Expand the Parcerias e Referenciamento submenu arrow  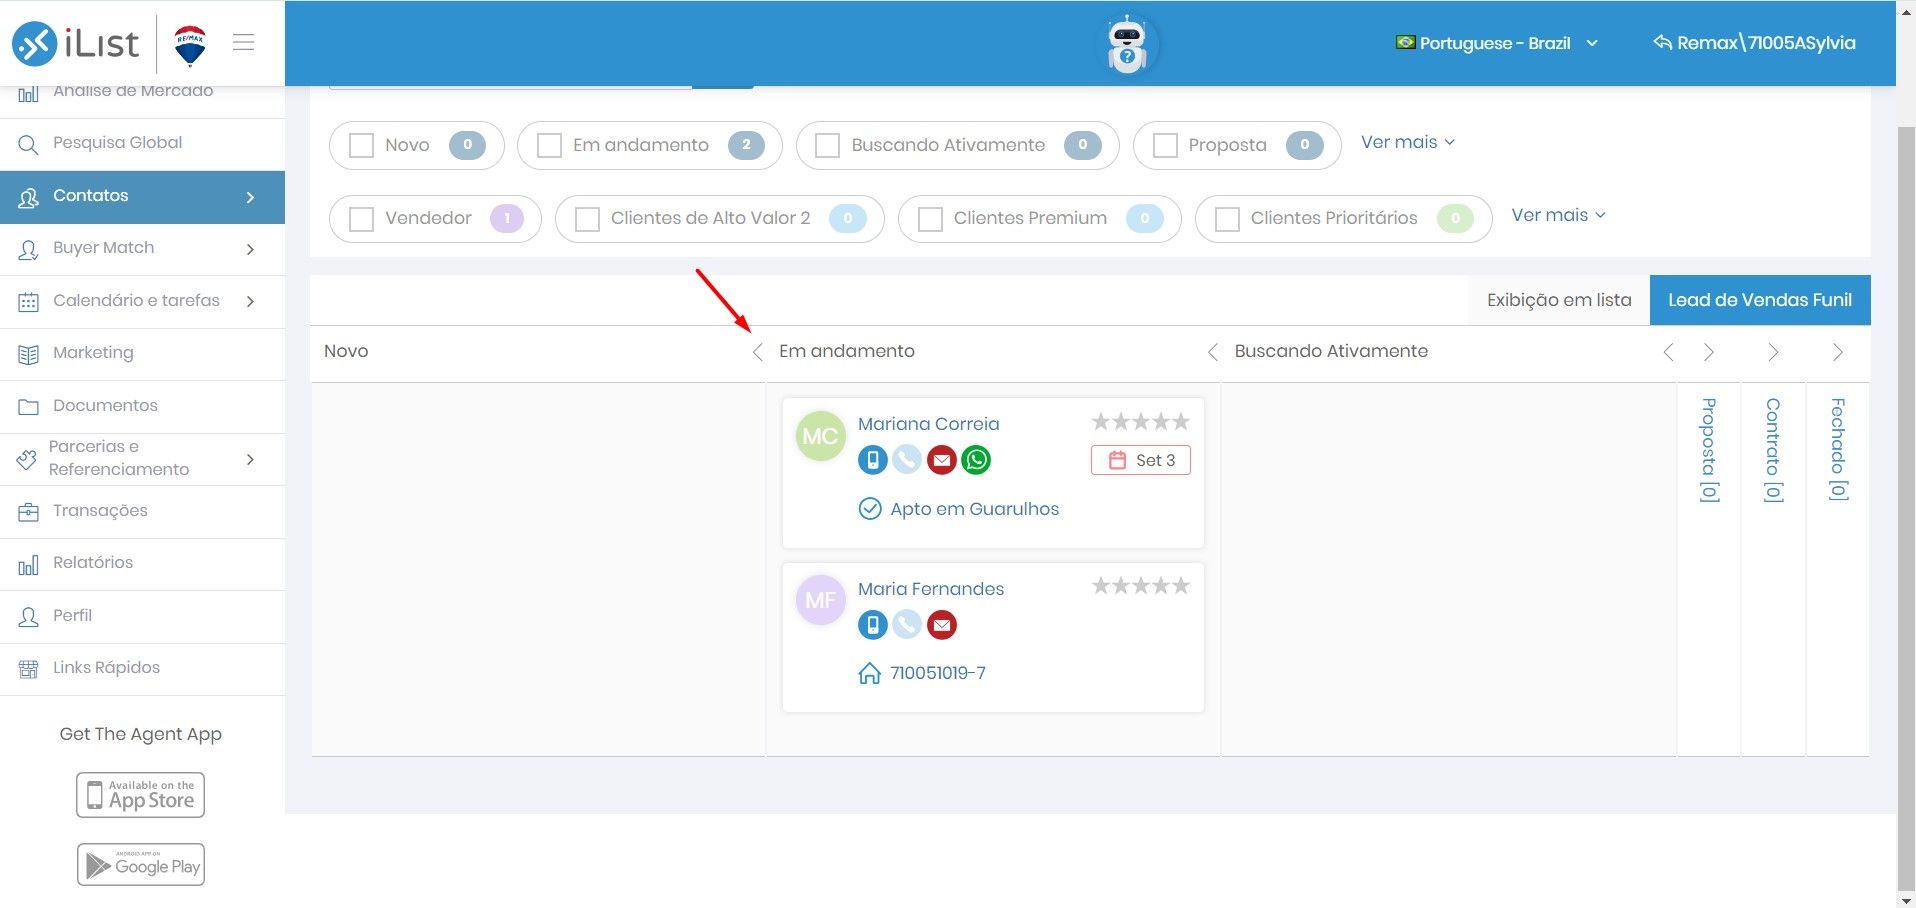pyautogui.click(x=250, y=459)
